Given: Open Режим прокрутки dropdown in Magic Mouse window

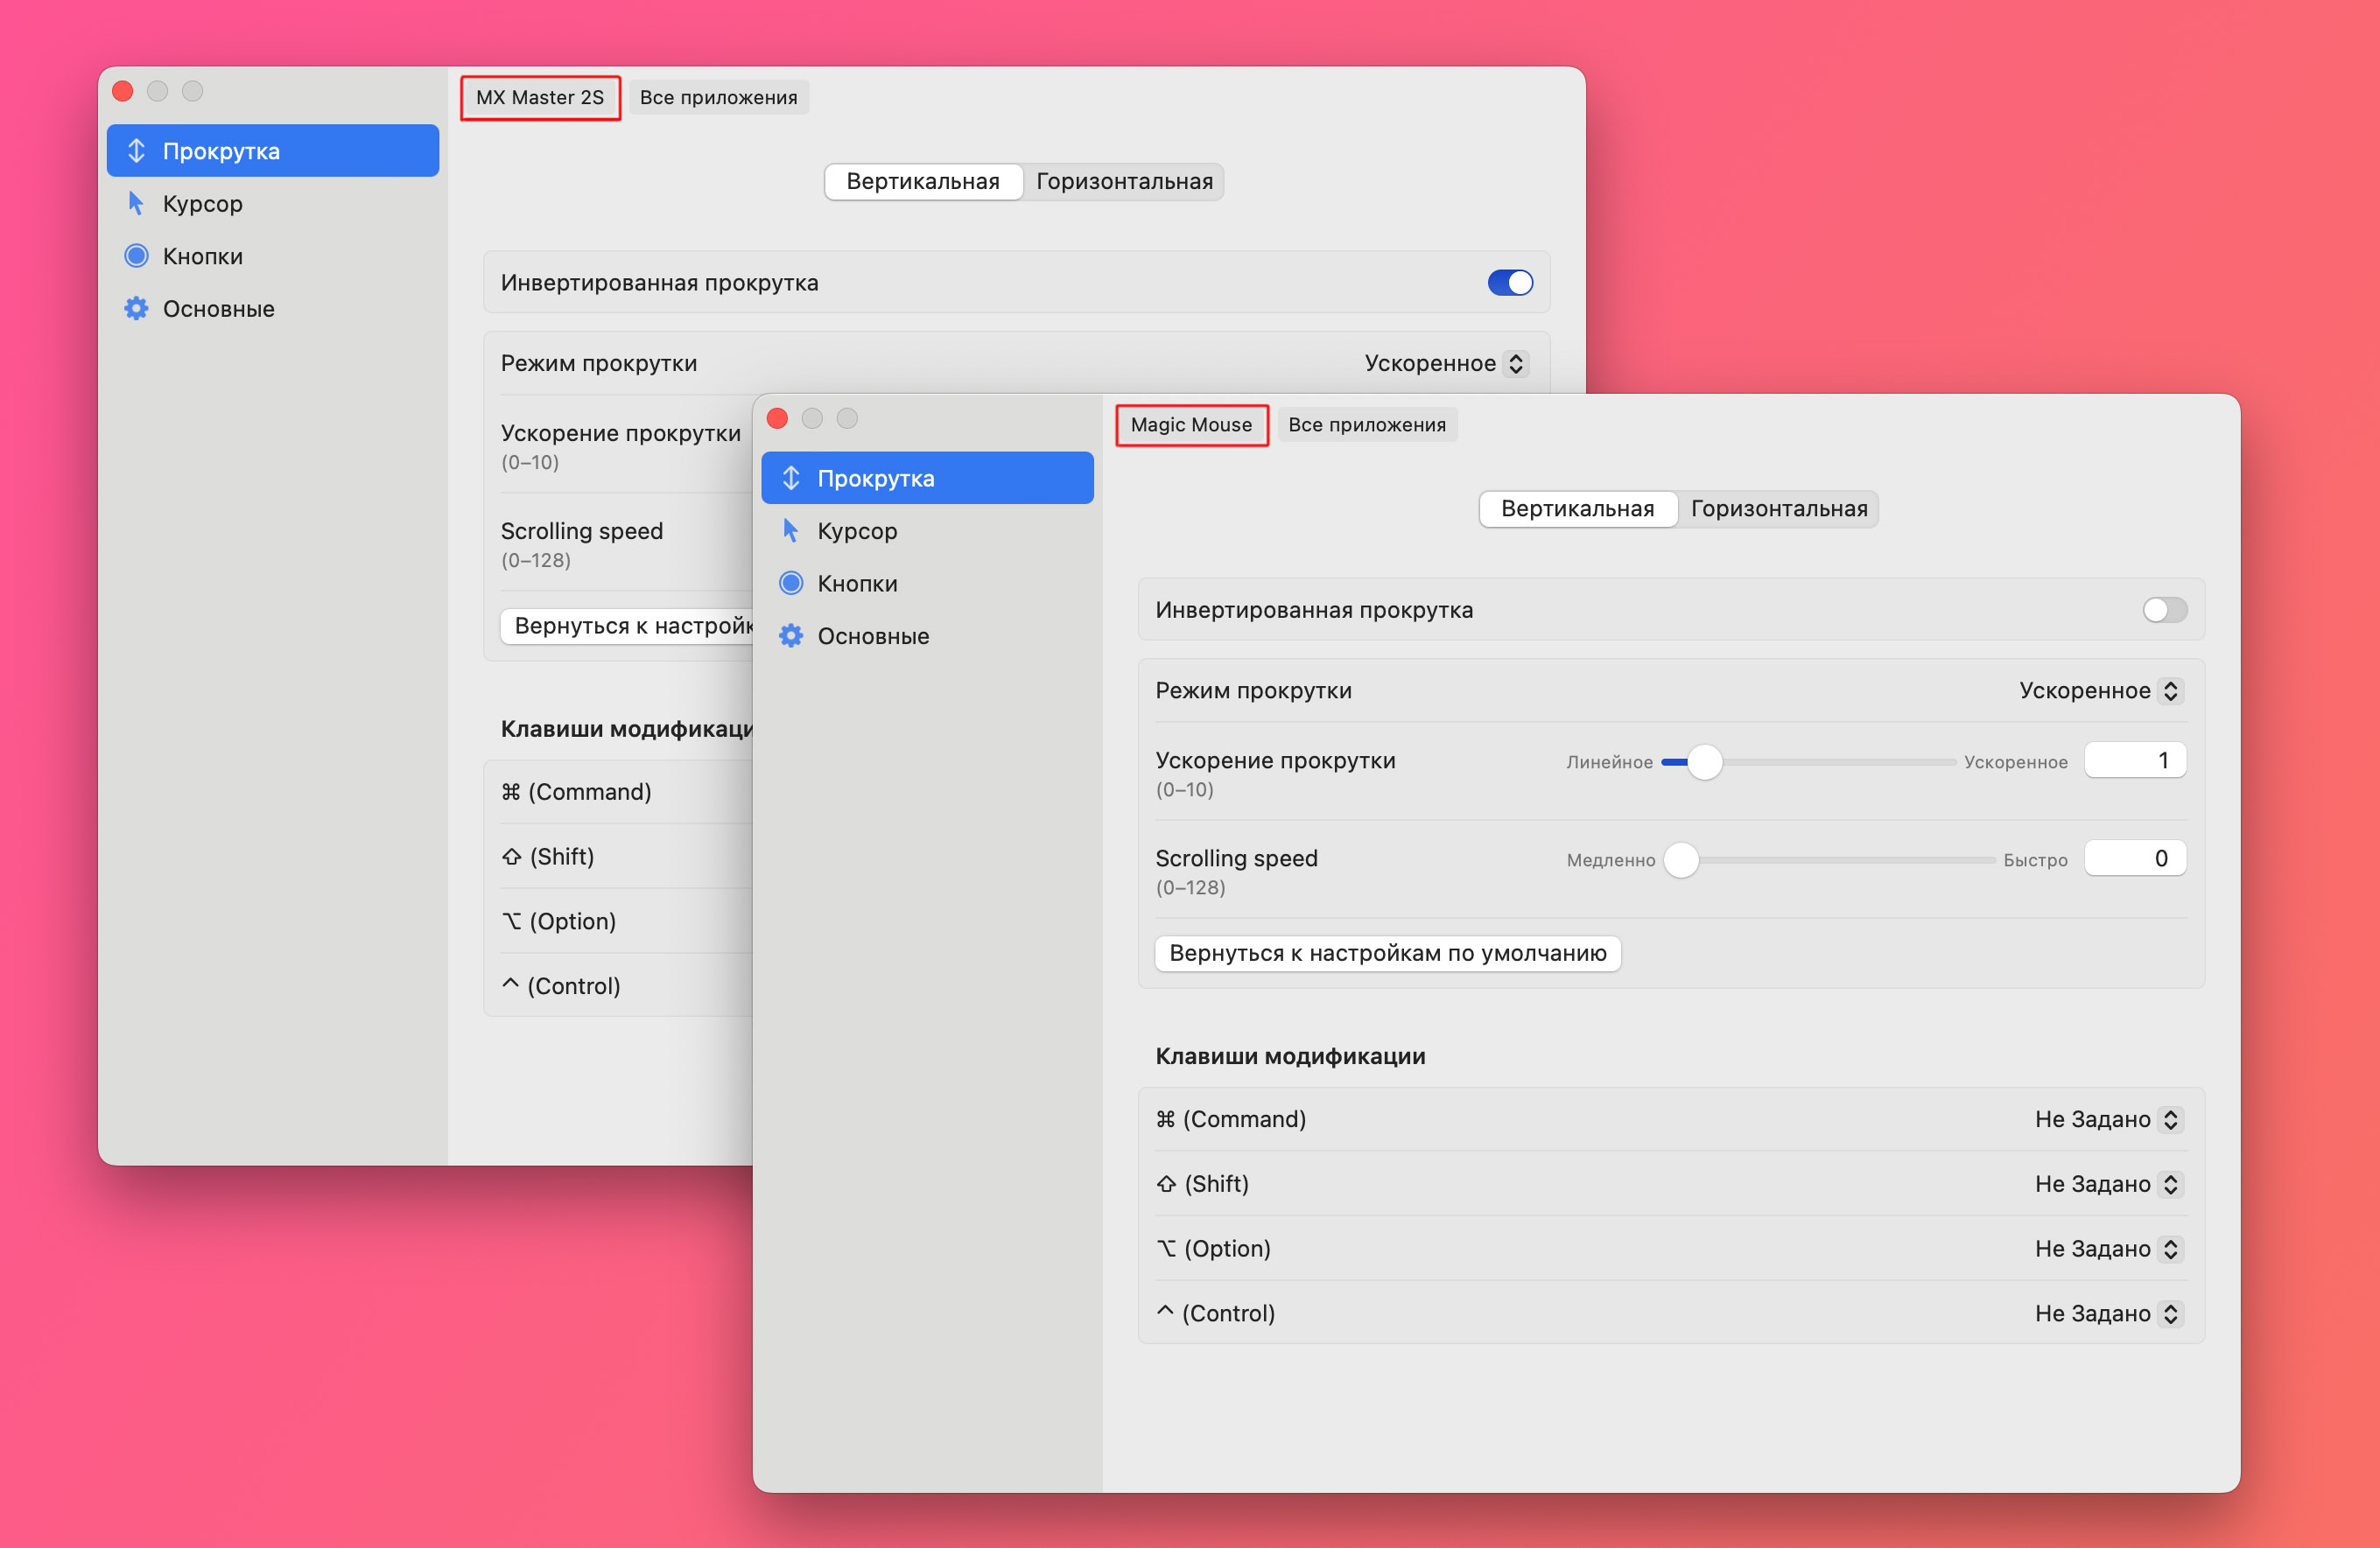Looking at the screenshot, I should click(x=2099, y=691).
